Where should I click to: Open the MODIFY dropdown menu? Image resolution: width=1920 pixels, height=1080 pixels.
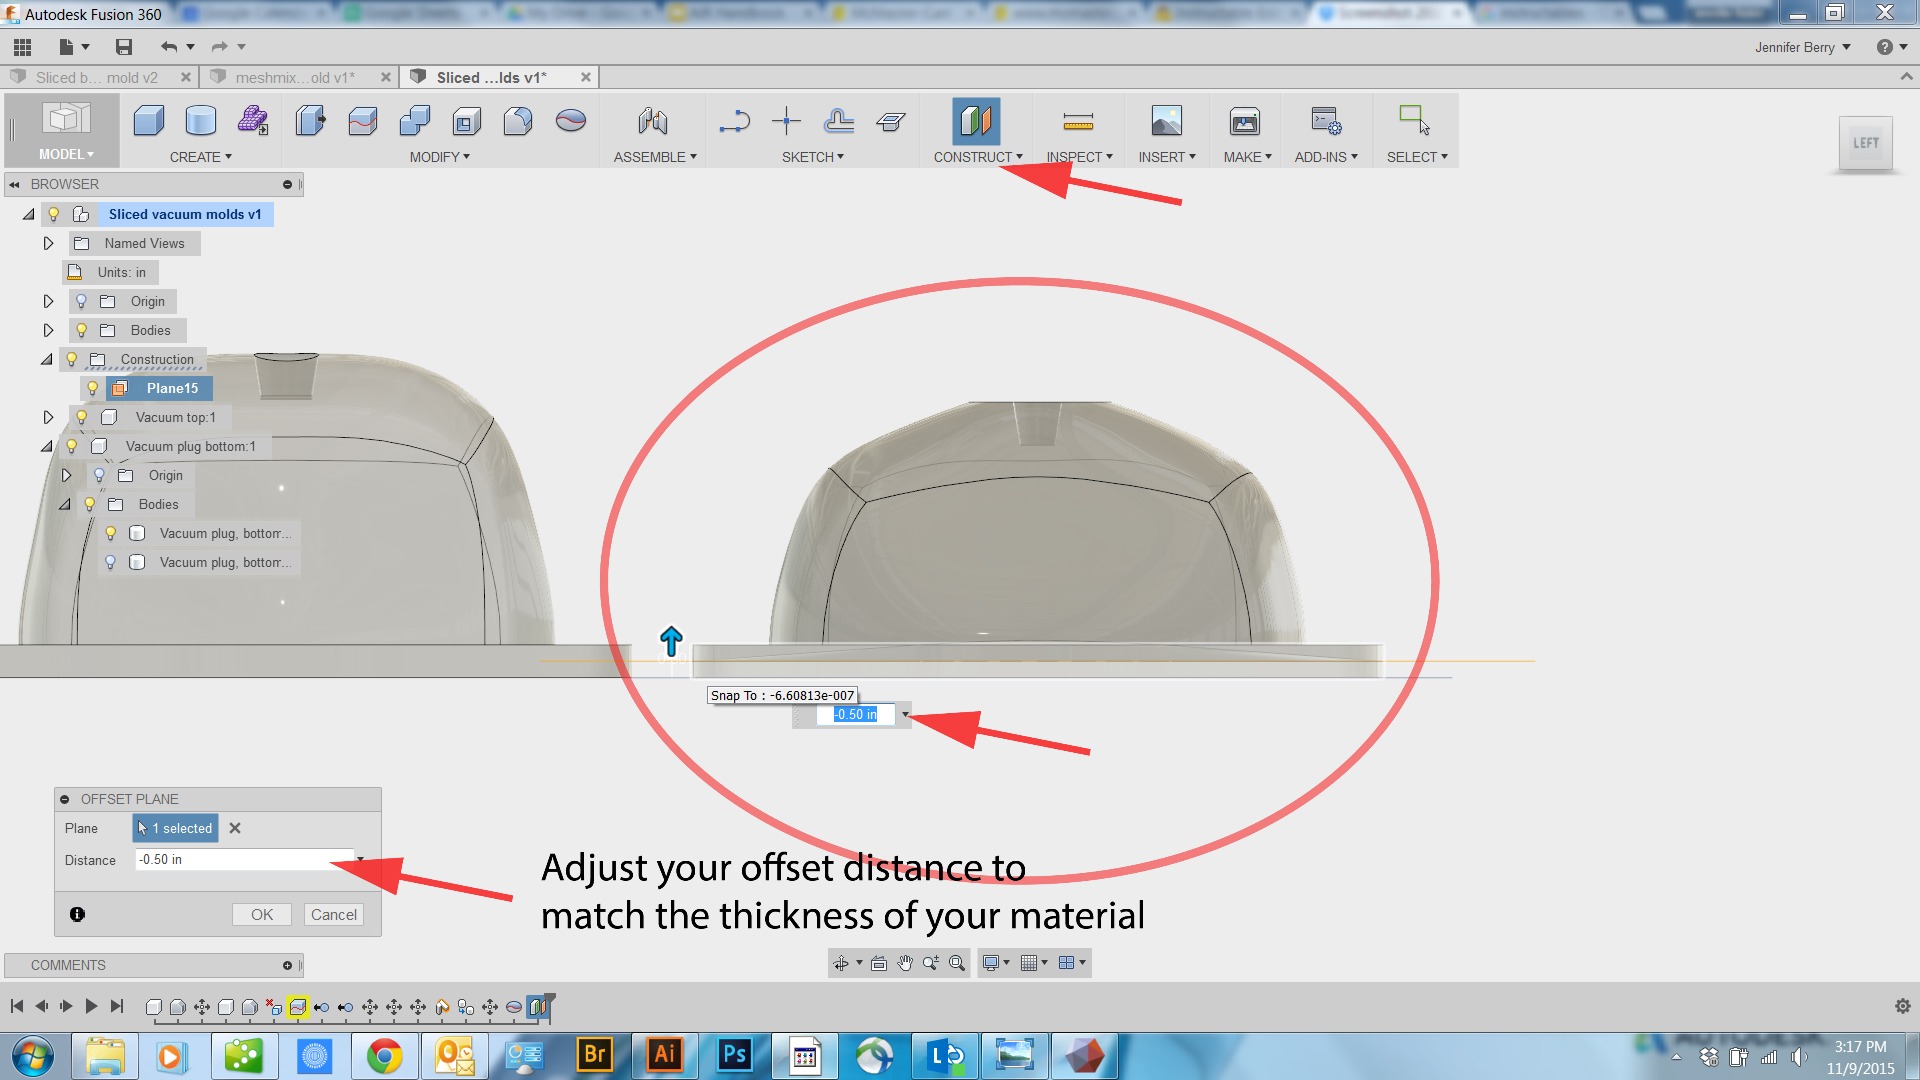tap(439, 157)
